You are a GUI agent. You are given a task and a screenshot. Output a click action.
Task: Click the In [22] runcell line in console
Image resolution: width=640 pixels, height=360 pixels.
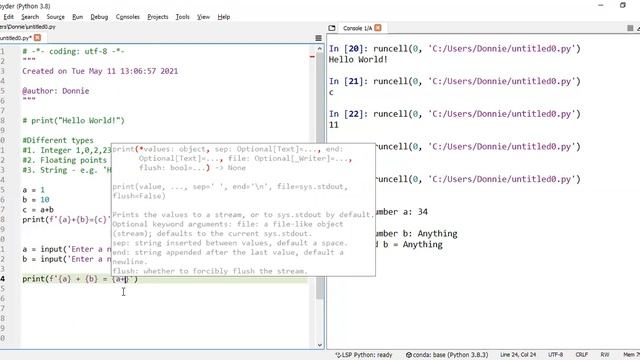tap(455, 114)
